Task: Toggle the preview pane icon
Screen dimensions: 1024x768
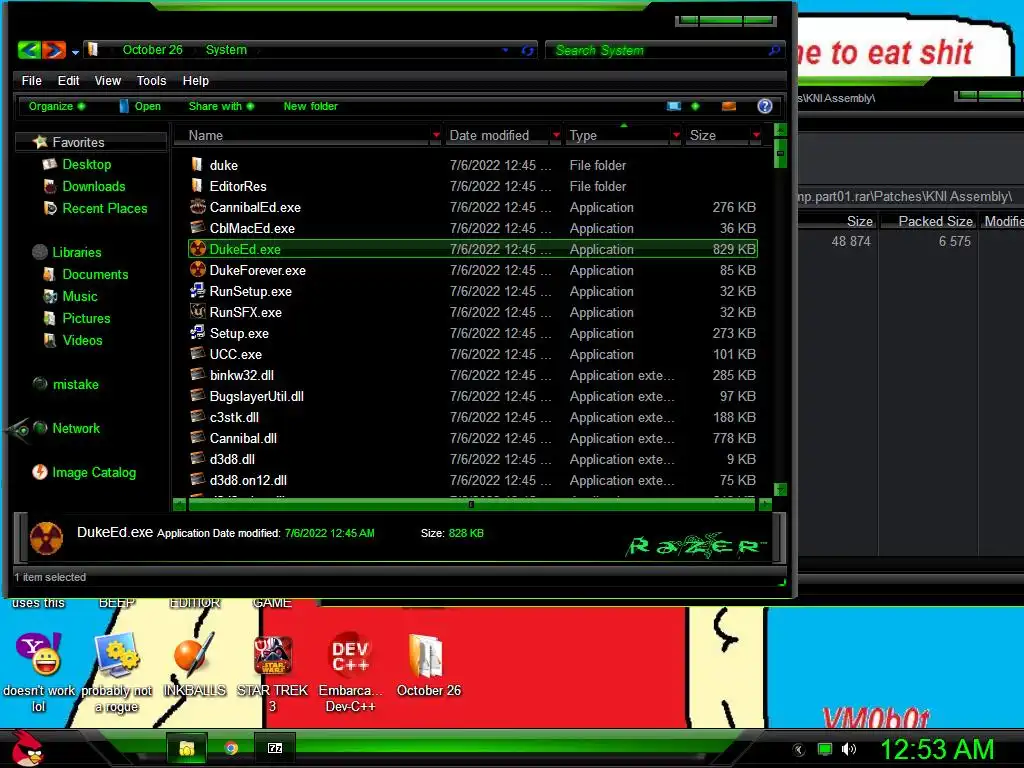Action: (729, 106)
